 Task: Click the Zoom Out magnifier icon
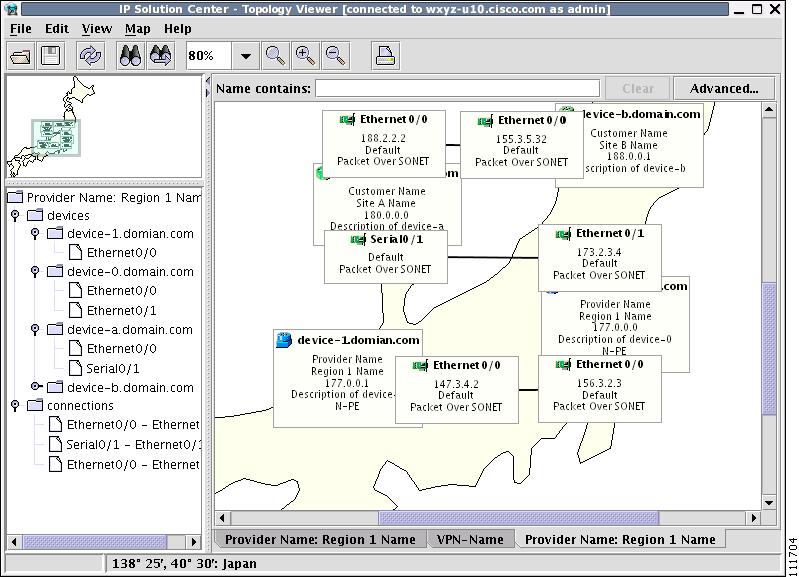pos(335,56)
